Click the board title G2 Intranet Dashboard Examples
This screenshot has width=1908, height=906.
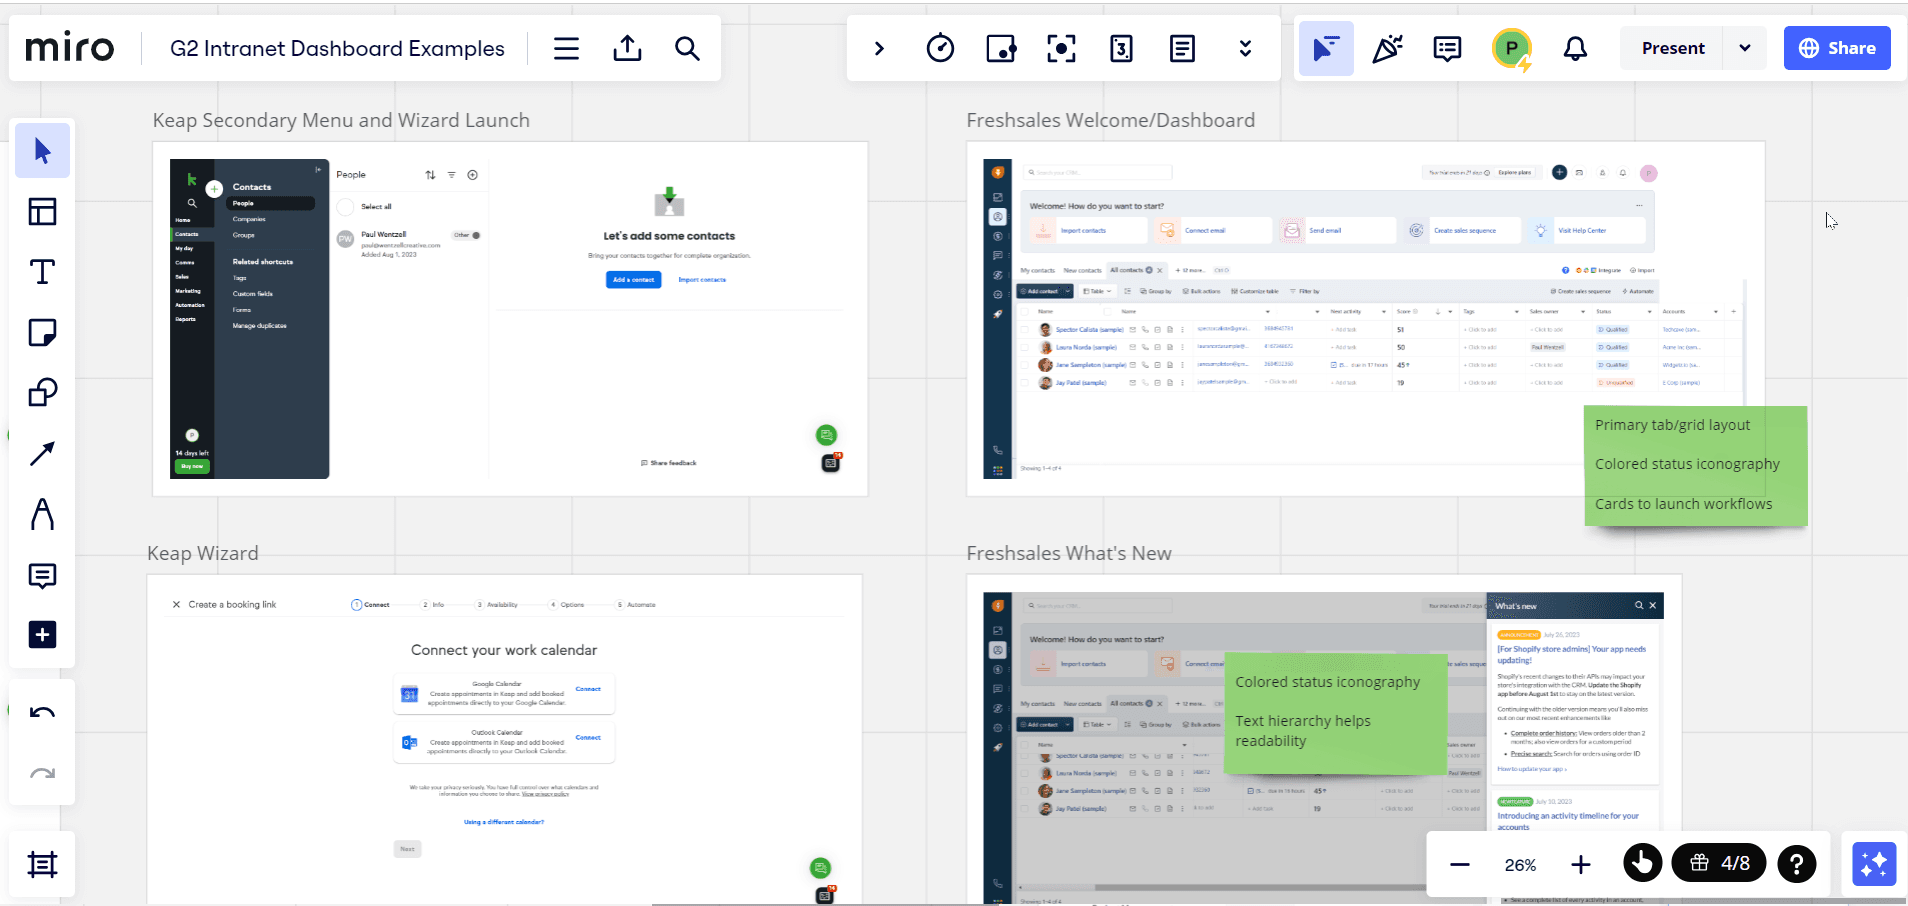[x=337, y=48]
